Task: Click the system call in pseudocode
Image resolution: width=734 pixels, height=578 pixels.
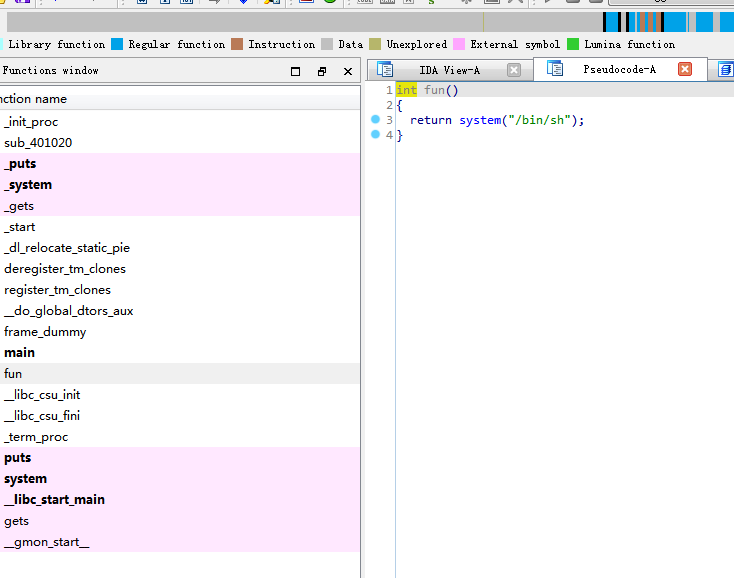Action: click(480, 120)
